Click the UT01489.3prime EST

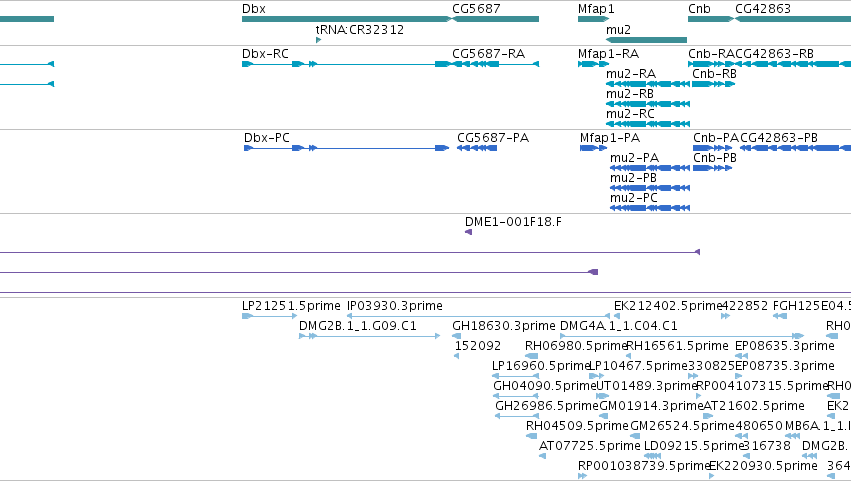pyautogui.click(x=603, y=397)
